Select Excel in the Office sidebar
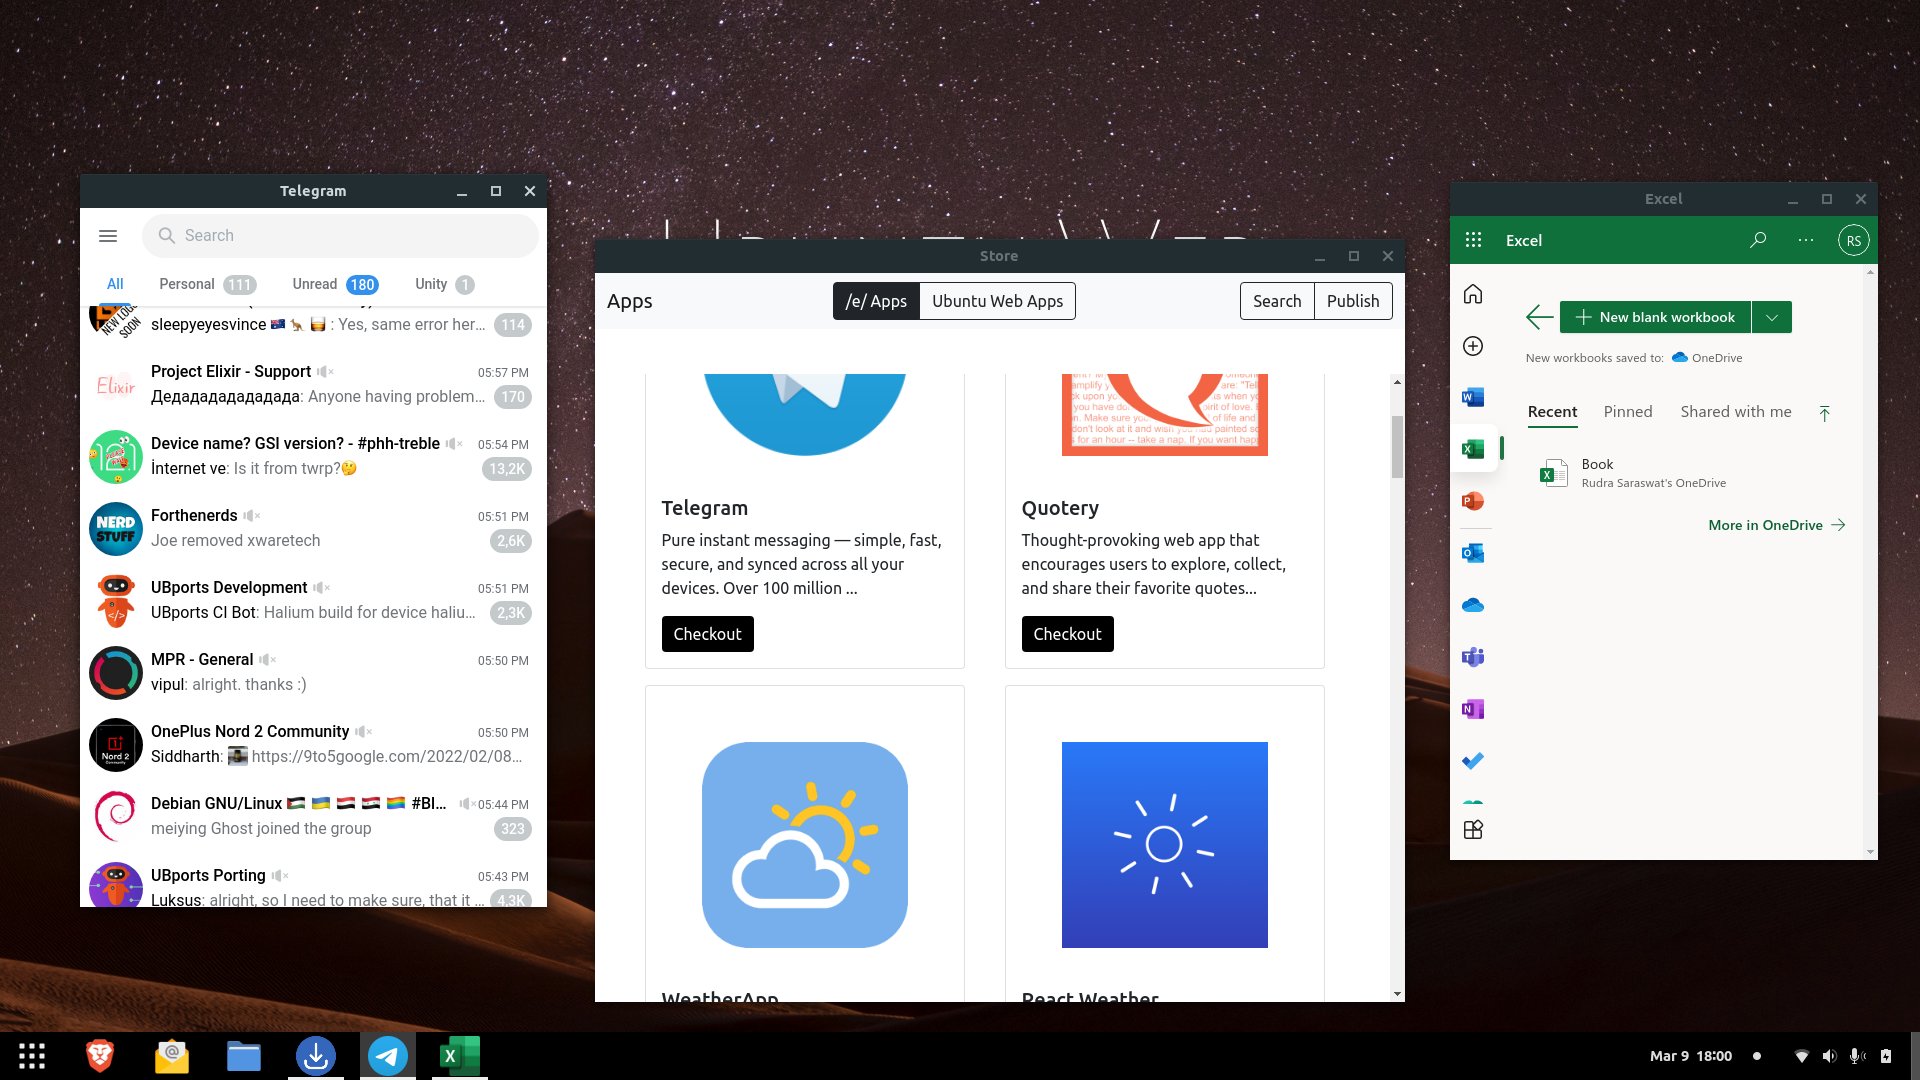The image size is (1920, 1080). click(x=1473, y=450)
